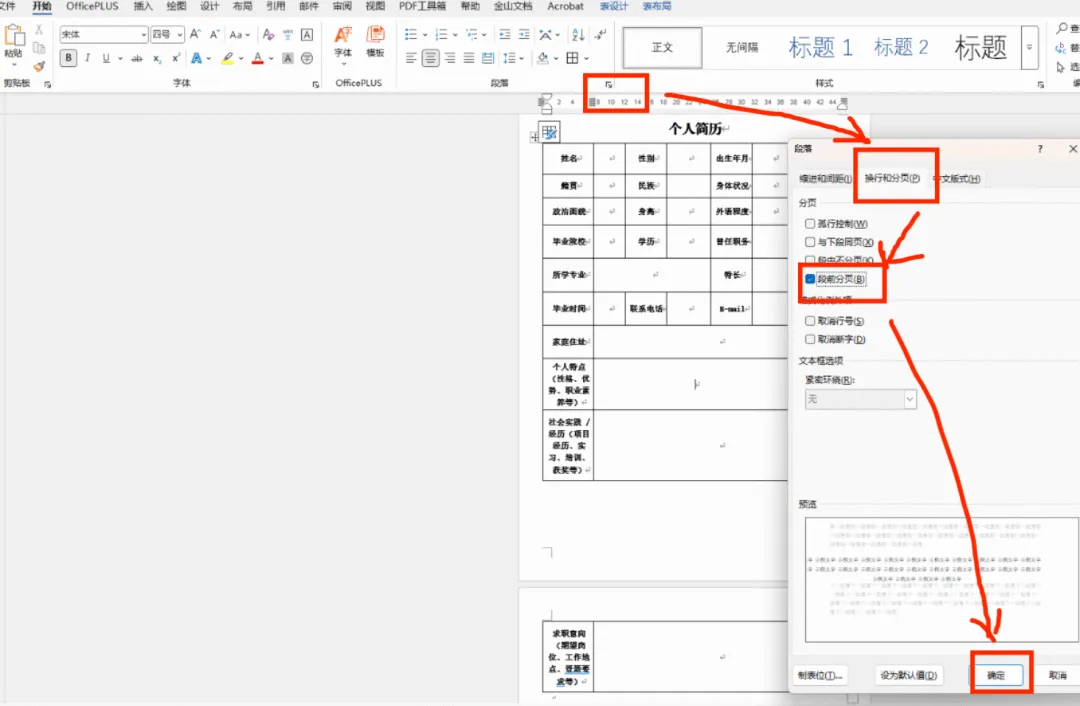Open the OfficePLUS ribbon tab

(92, 6)
